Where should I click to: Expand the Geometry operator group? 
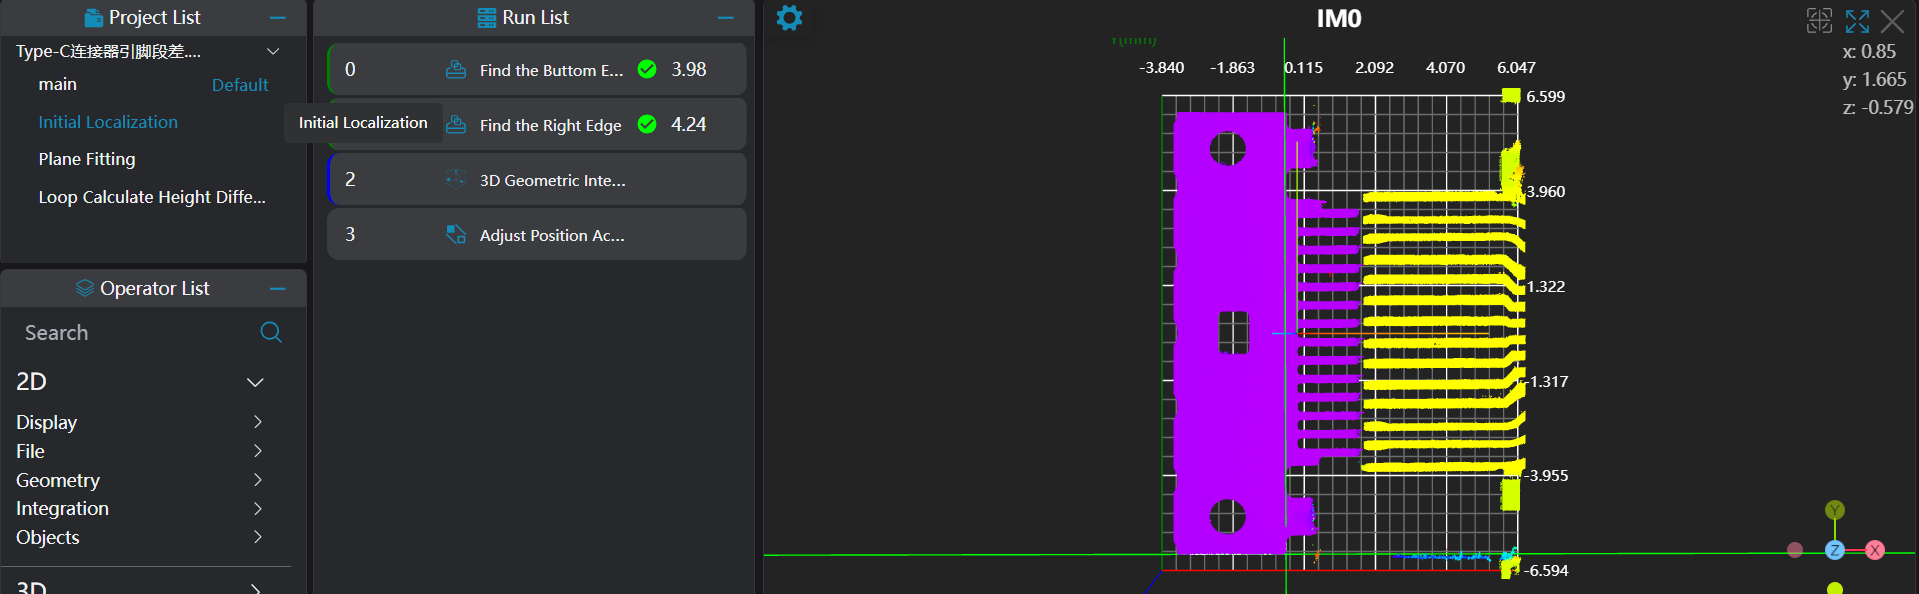257,480
